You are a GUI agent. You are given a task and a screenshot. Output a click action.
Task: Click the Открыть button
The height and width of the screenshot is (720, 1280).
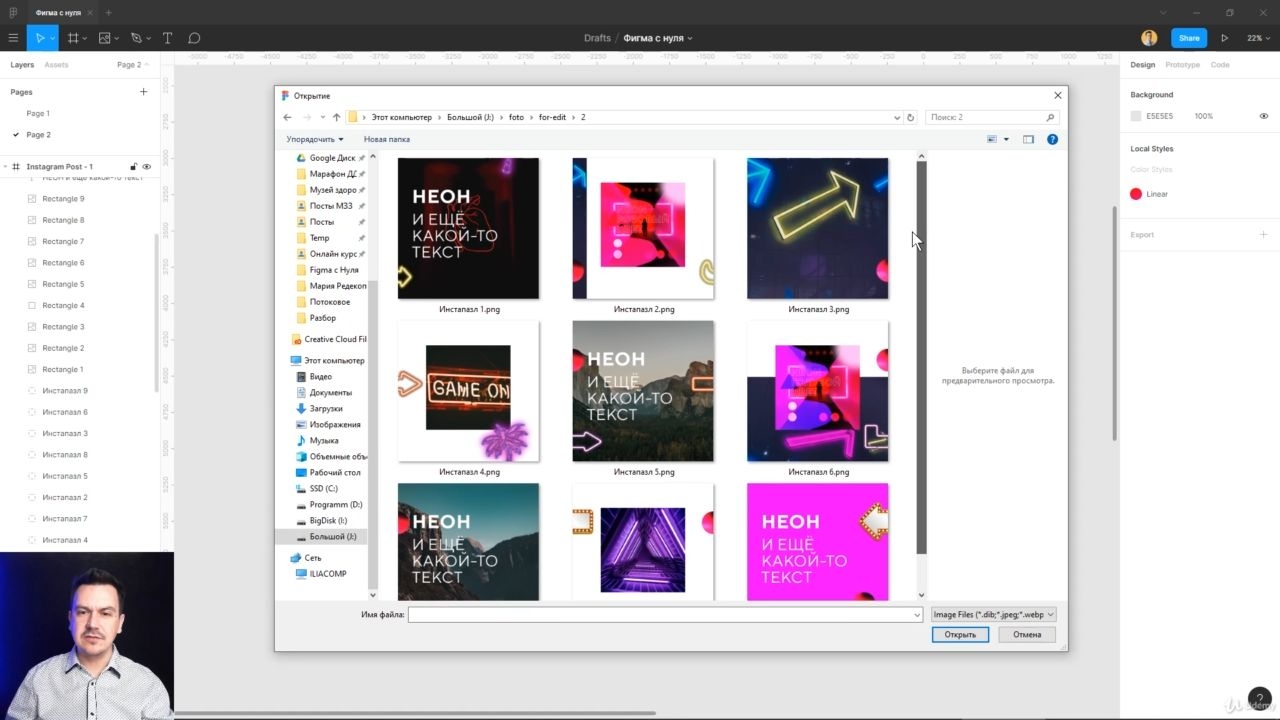pyautogui.click(x=960, y=634)
